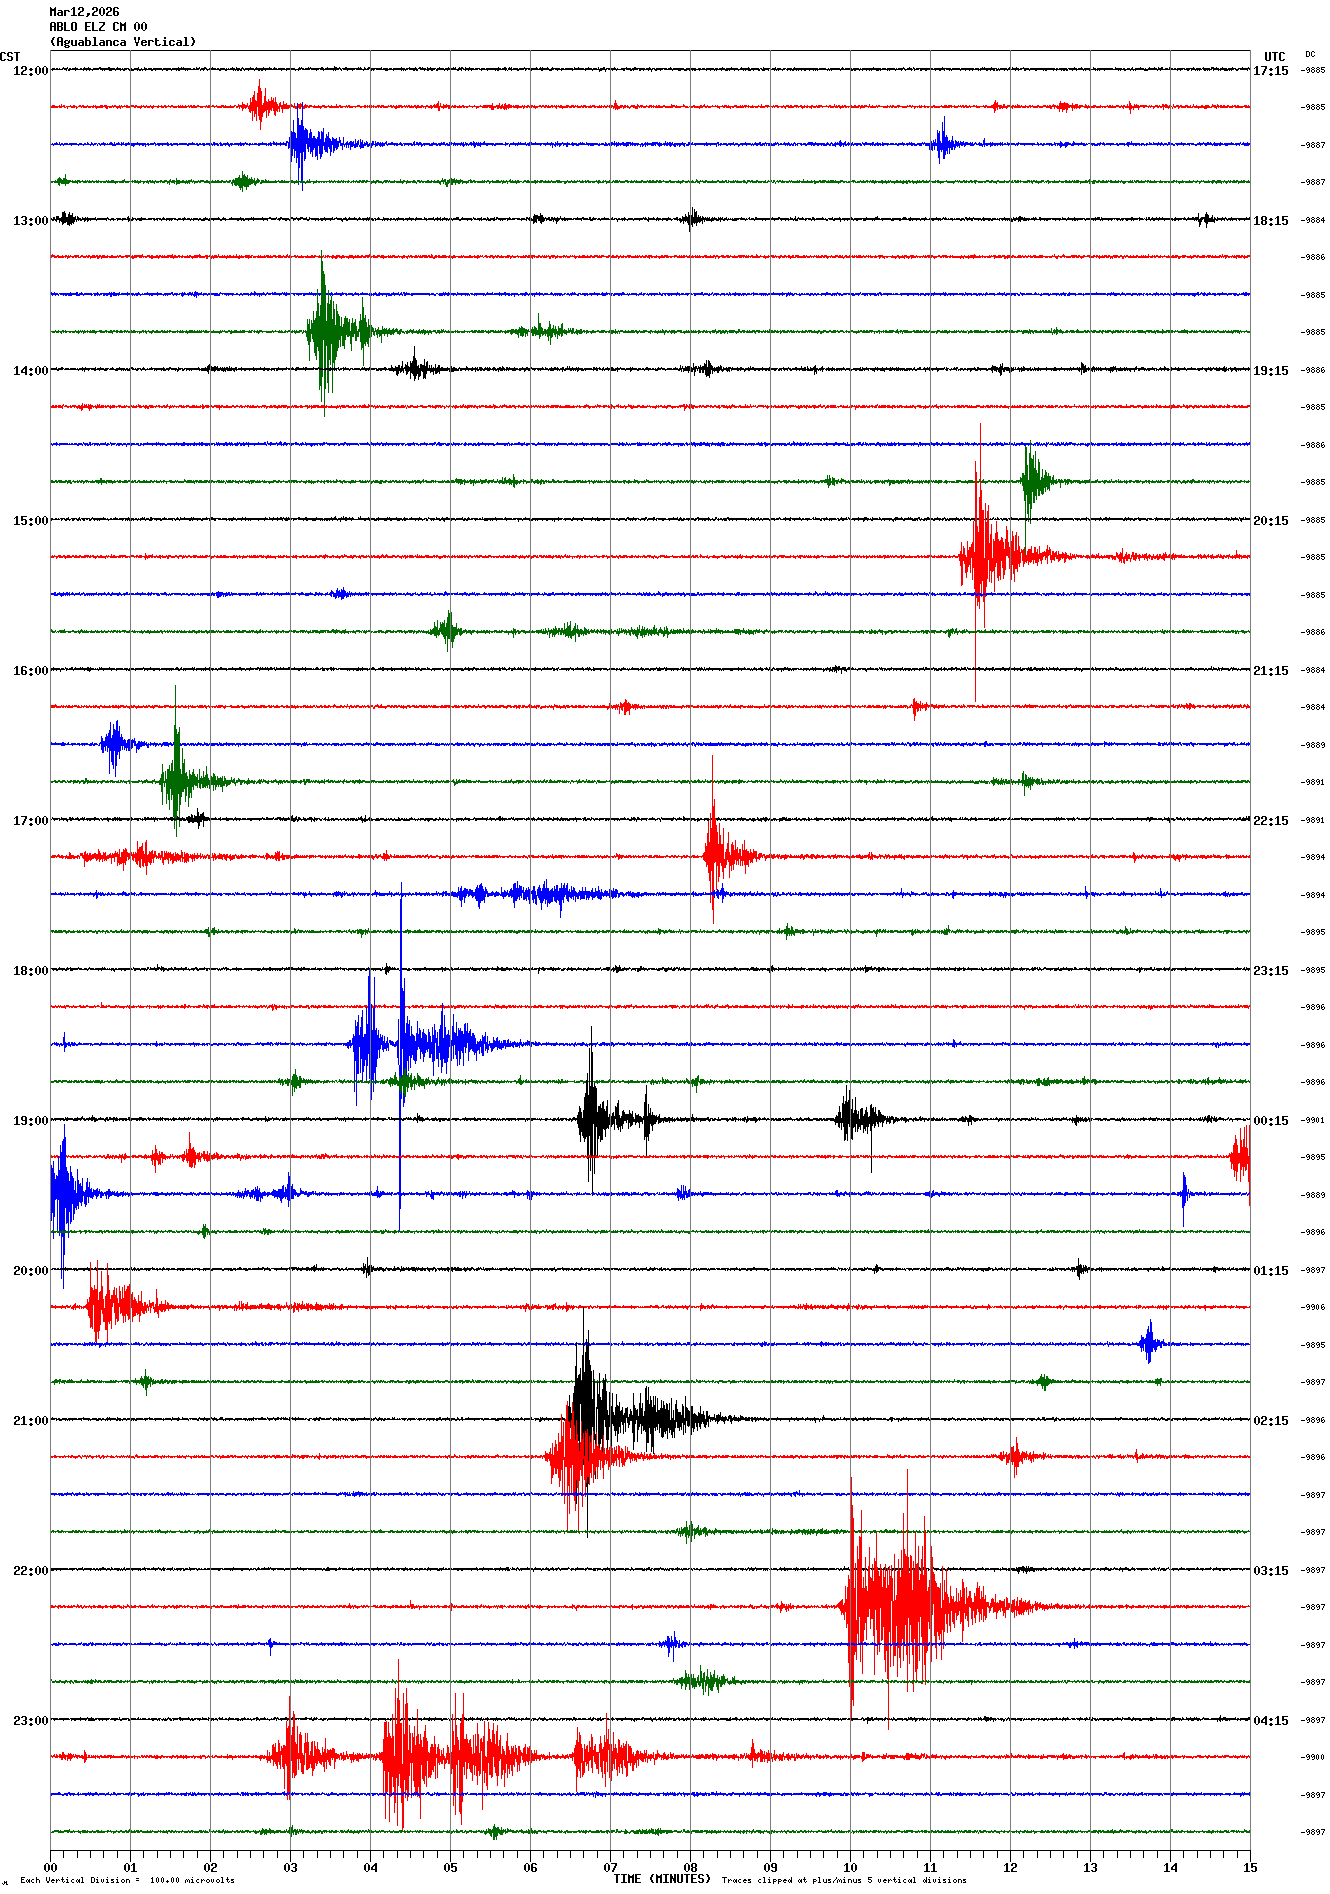Screen dimensions: 1330x1894
Task: Select the 15:00 CST row label
Action: [30, 521]
